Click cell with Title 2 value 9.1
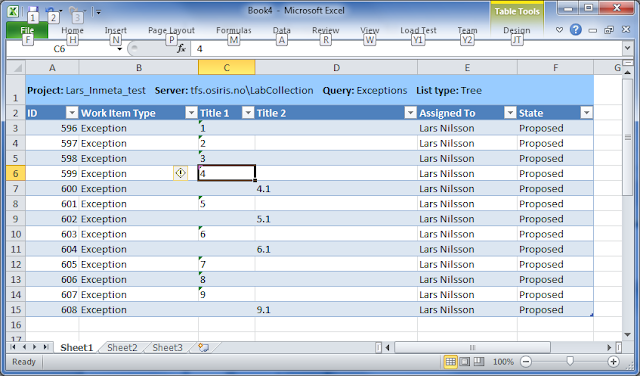The width and height of the screenshot is (640, 376). point(336,310)
